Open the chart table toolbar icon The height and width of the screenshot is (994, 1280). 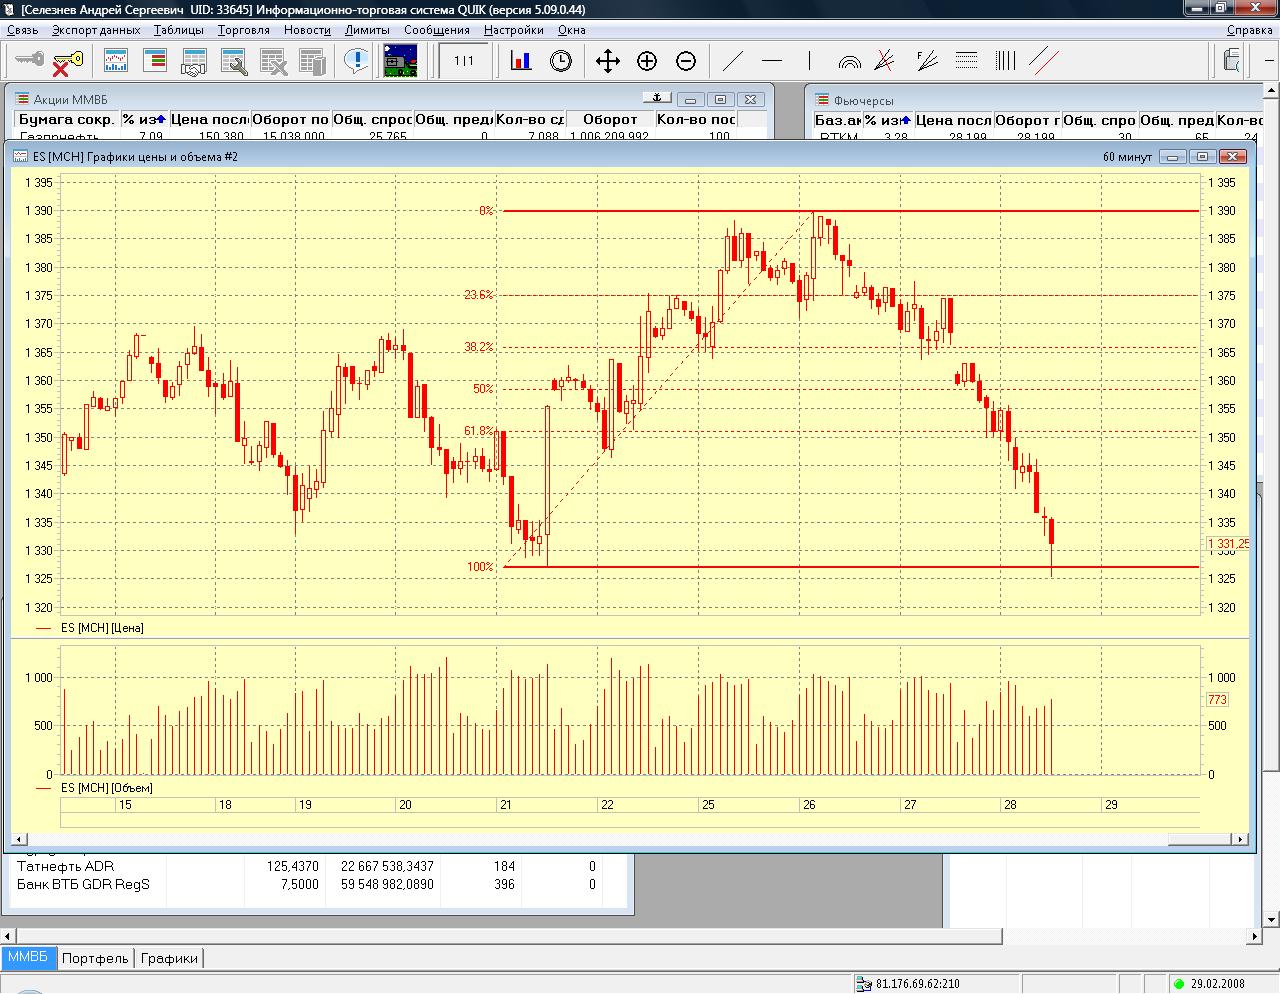coord(116,61)
